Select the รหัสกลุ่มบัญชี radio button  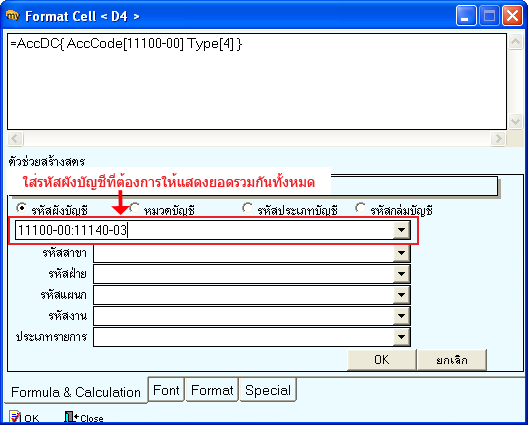pos(360,208)
